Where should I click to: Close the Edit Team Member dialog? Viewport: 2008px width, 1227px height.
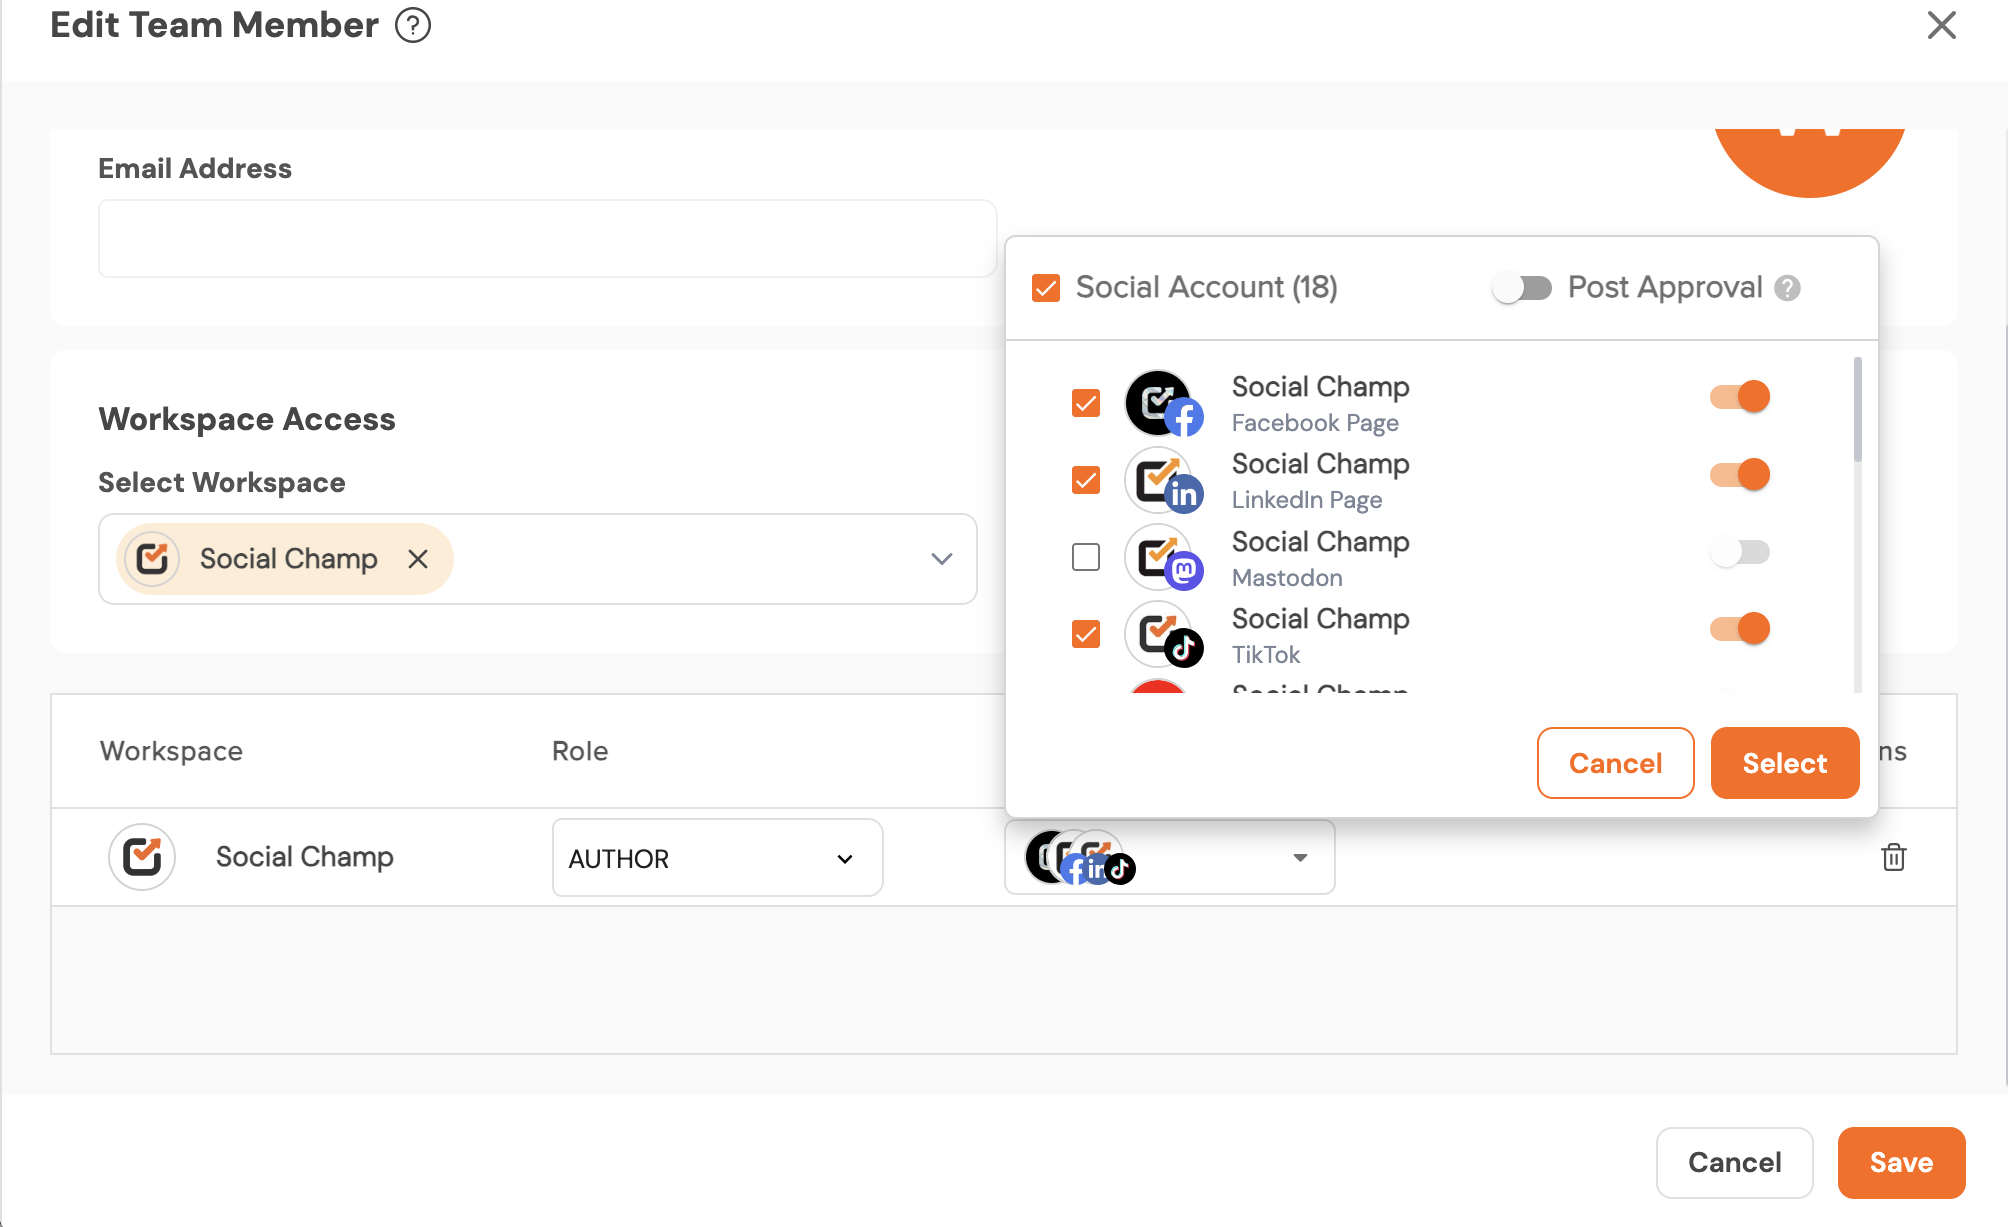pos(1941,25)
